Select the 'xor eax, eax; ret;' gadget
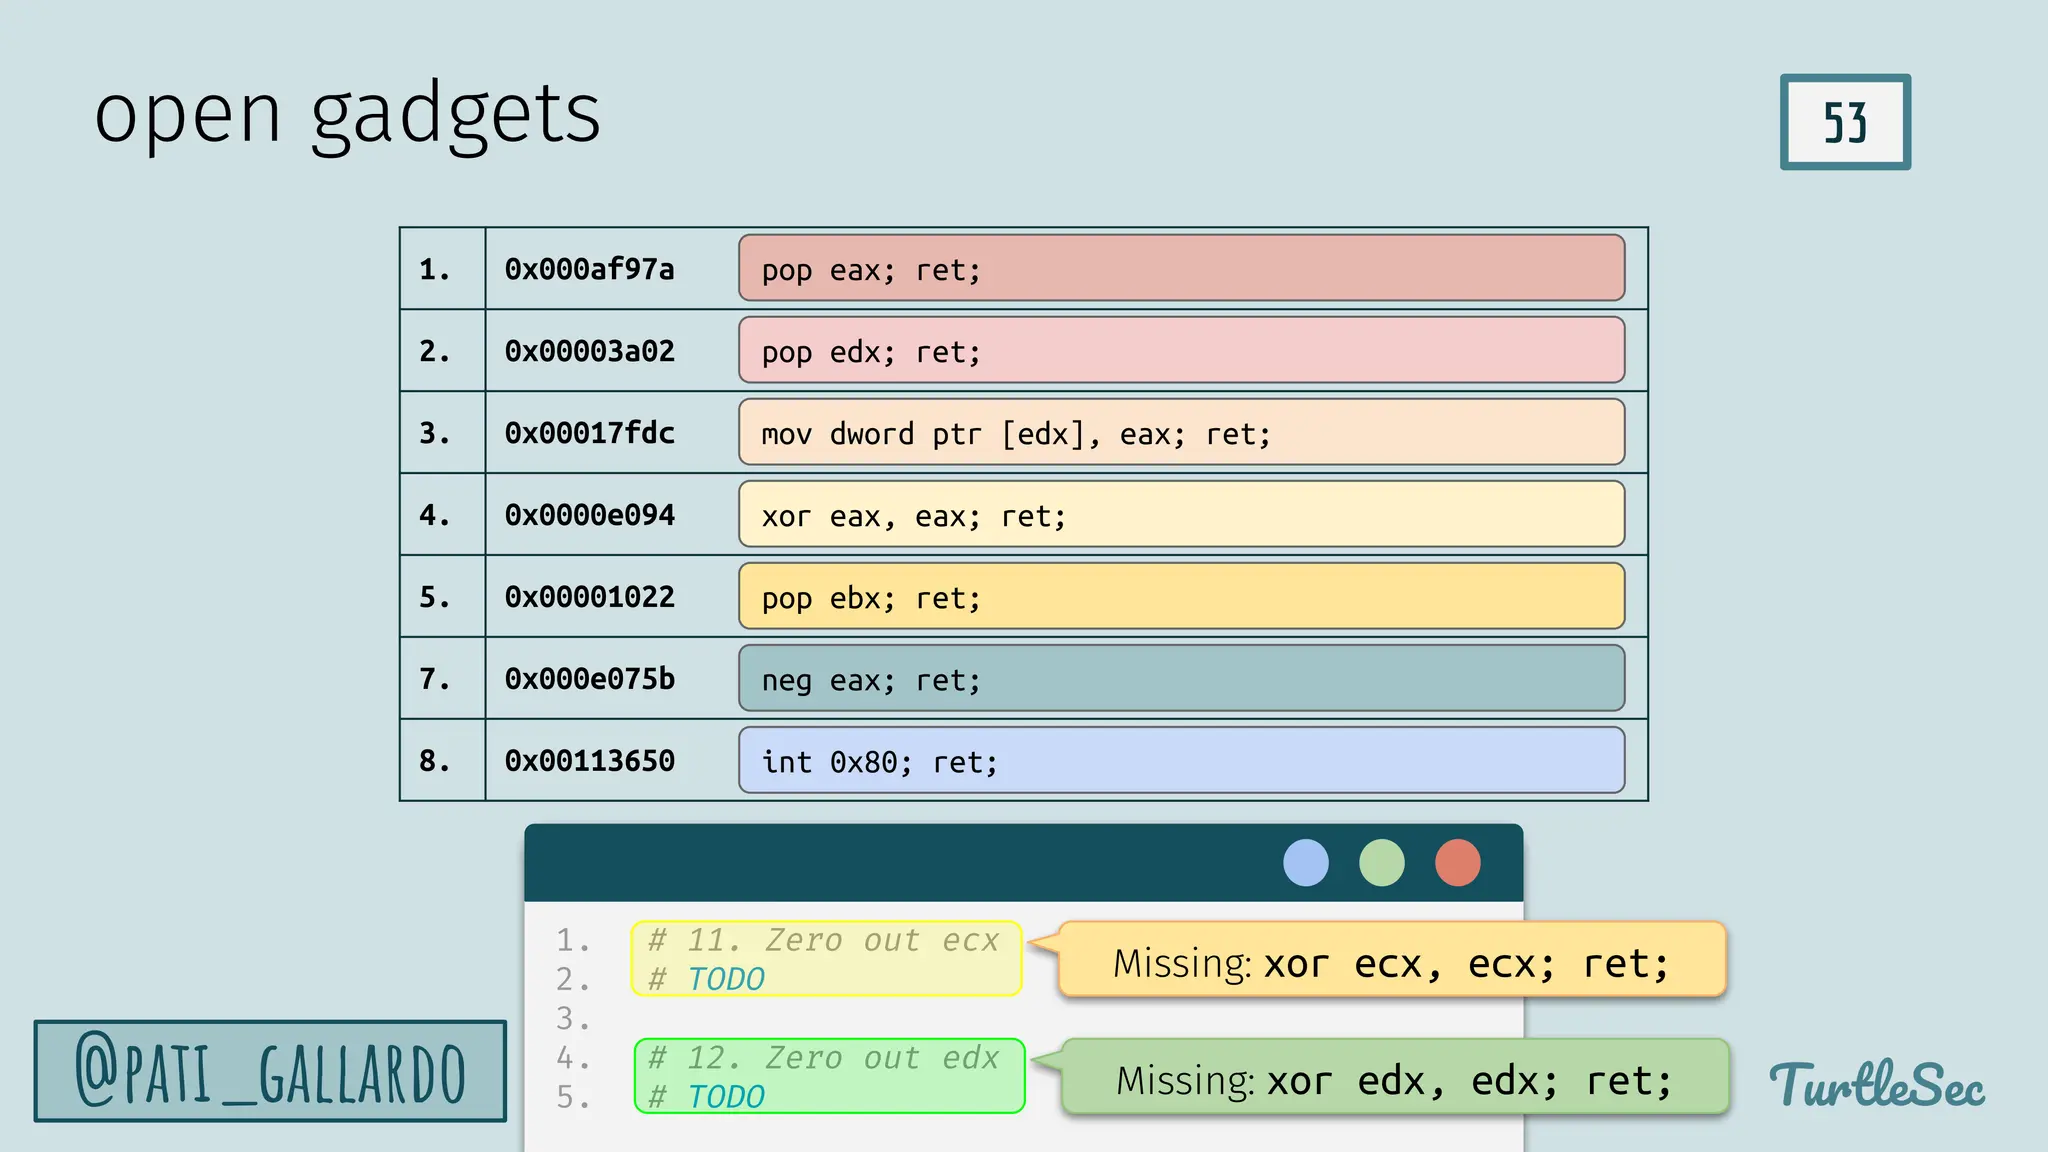 (x=1181, y=514)
